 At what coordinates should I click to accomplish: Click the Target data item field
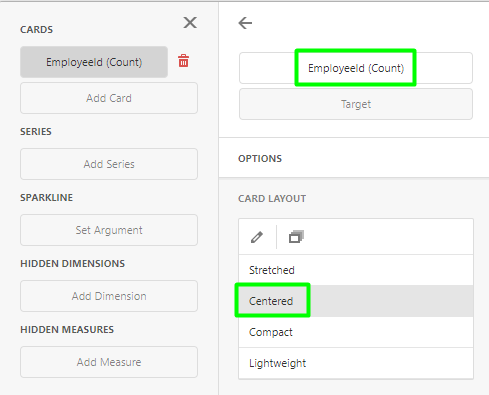click(356, 104)
